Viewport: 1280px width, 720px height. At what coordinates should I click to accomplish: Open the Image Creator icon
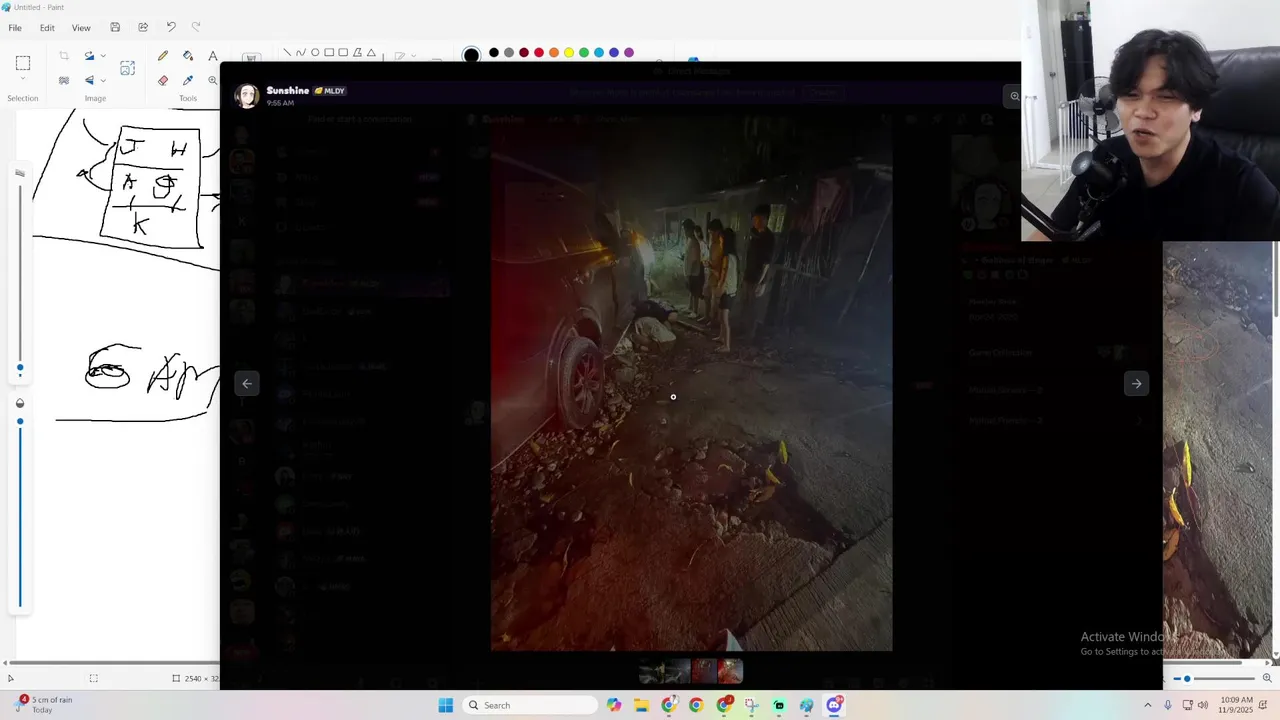tap(127, 68)
